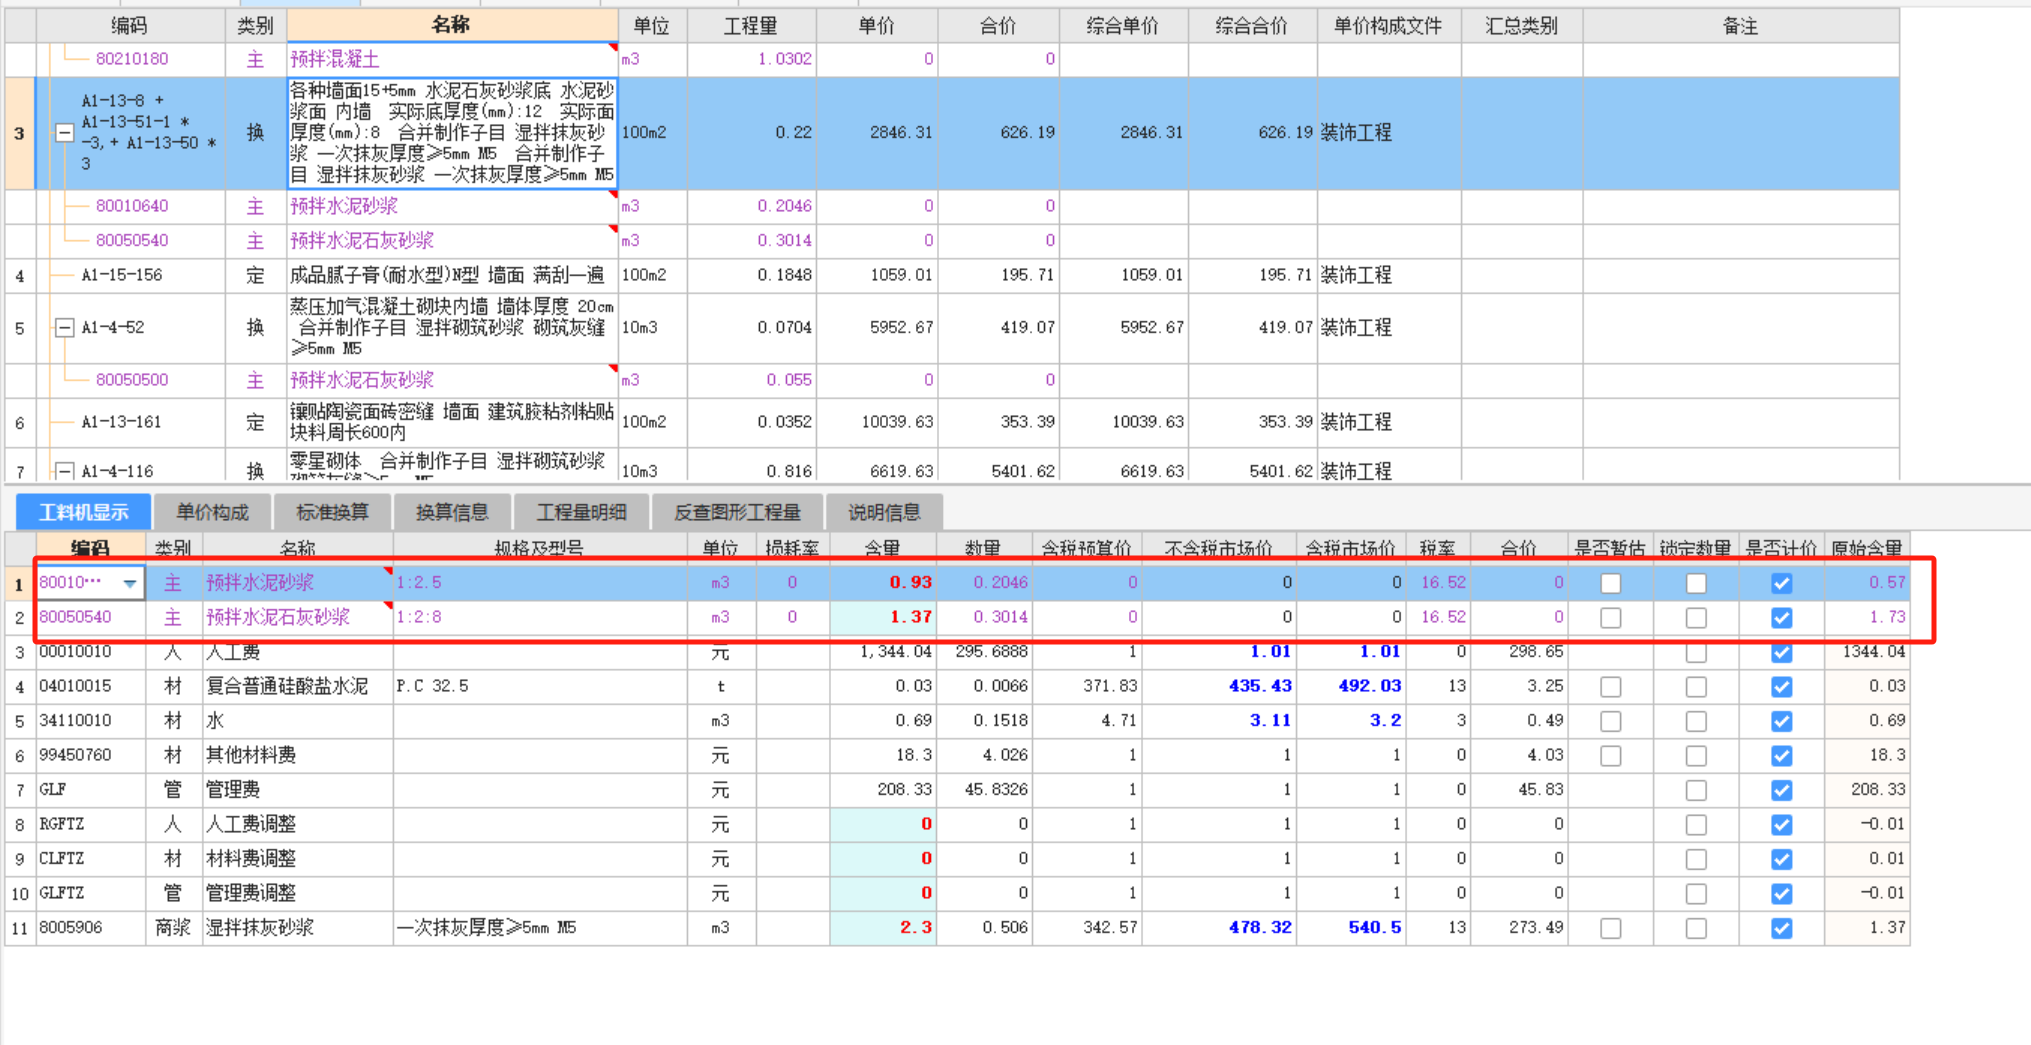Select the 2.3 含量 cell of 湿拌抹灰砂浆
The height and width of the screenshot is (1045, 2031).
(x=883, y=928)
